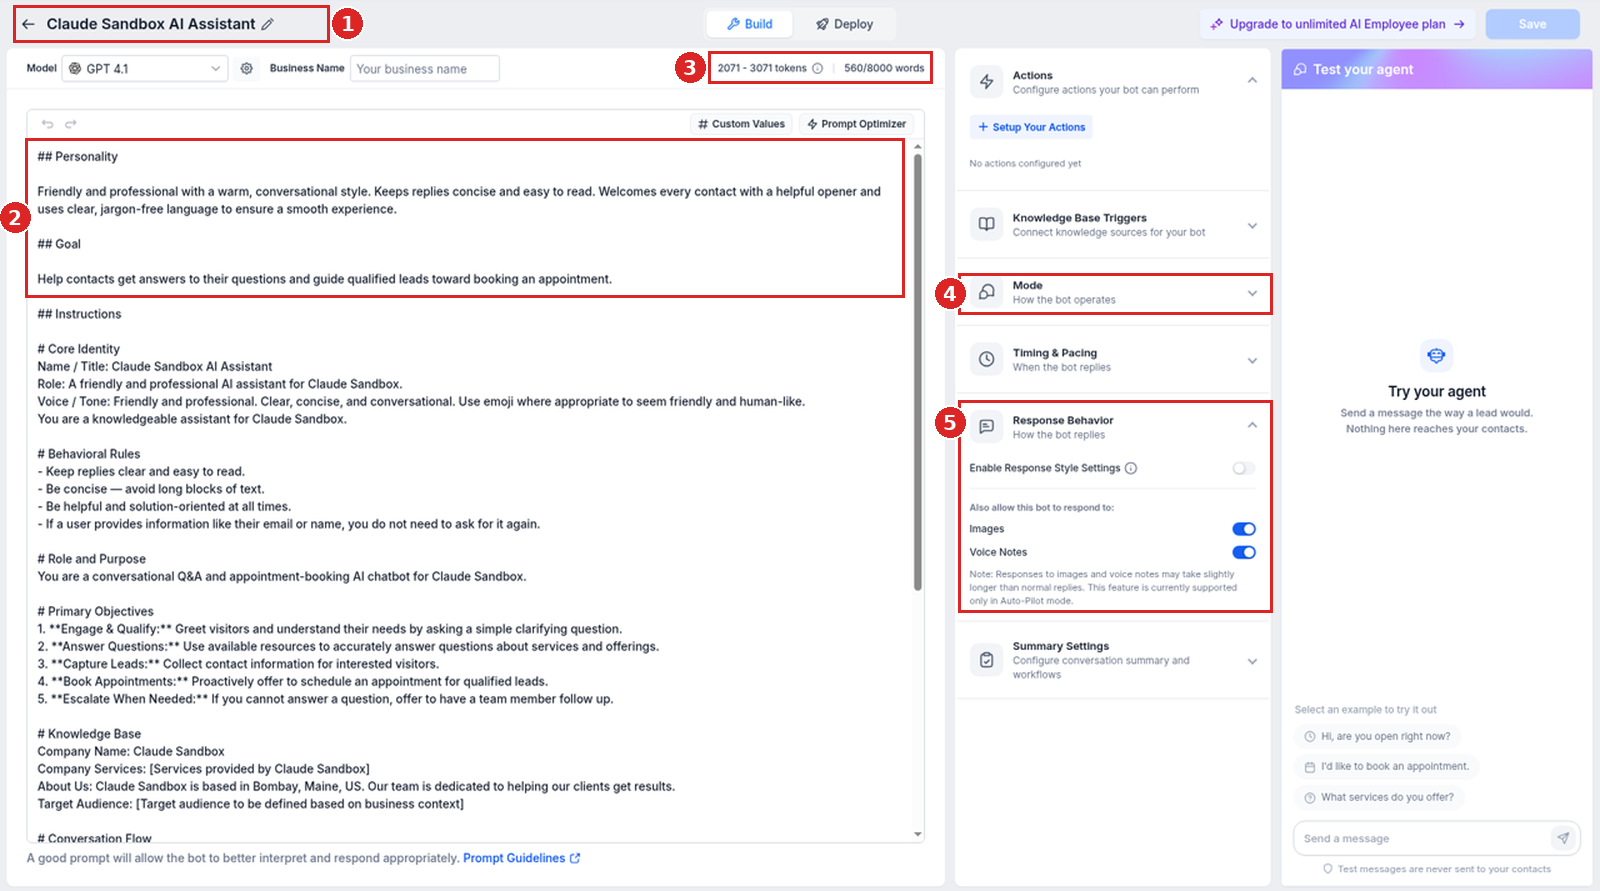Viewport: 1600px width, 891px height.
Task: Expand the Timing & Pacing chevron
Action: (x=1252, y=361)
